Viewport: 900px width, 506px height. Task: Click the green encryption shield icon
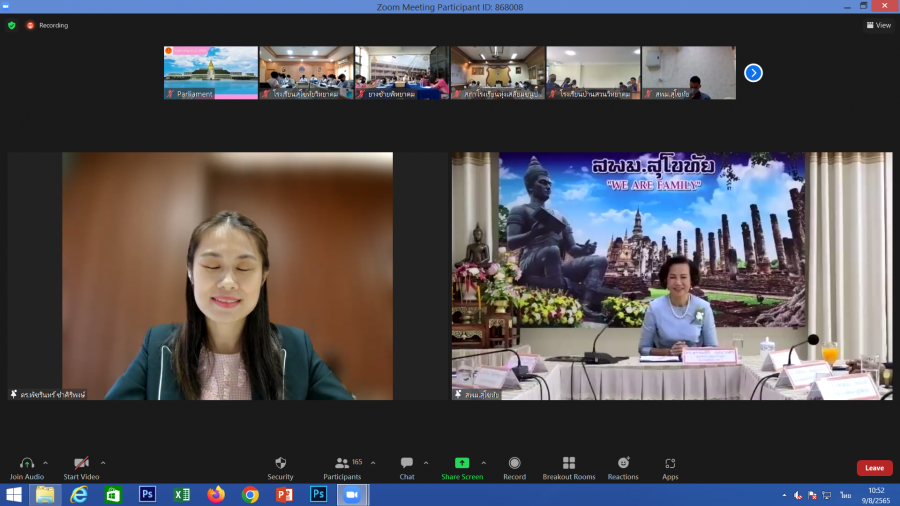12,25
